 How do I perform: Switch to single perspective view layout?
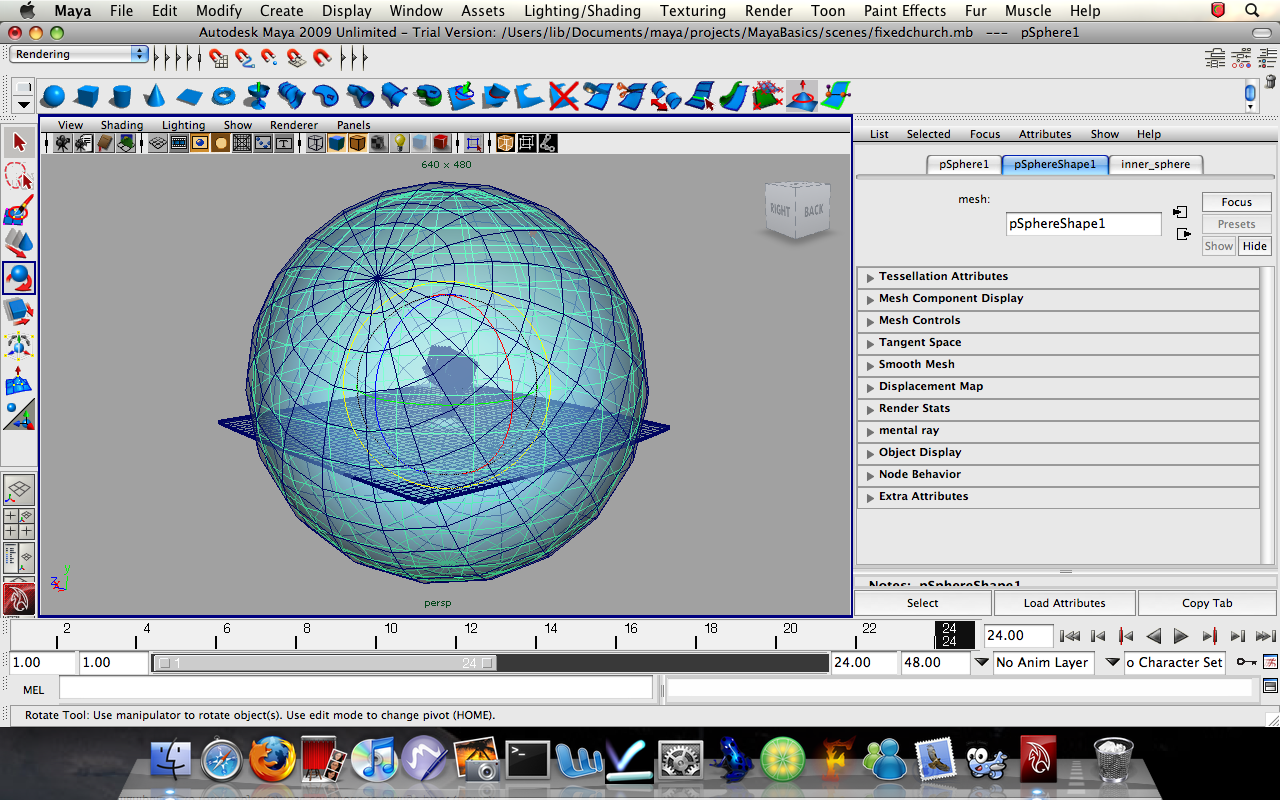[19, 490]
